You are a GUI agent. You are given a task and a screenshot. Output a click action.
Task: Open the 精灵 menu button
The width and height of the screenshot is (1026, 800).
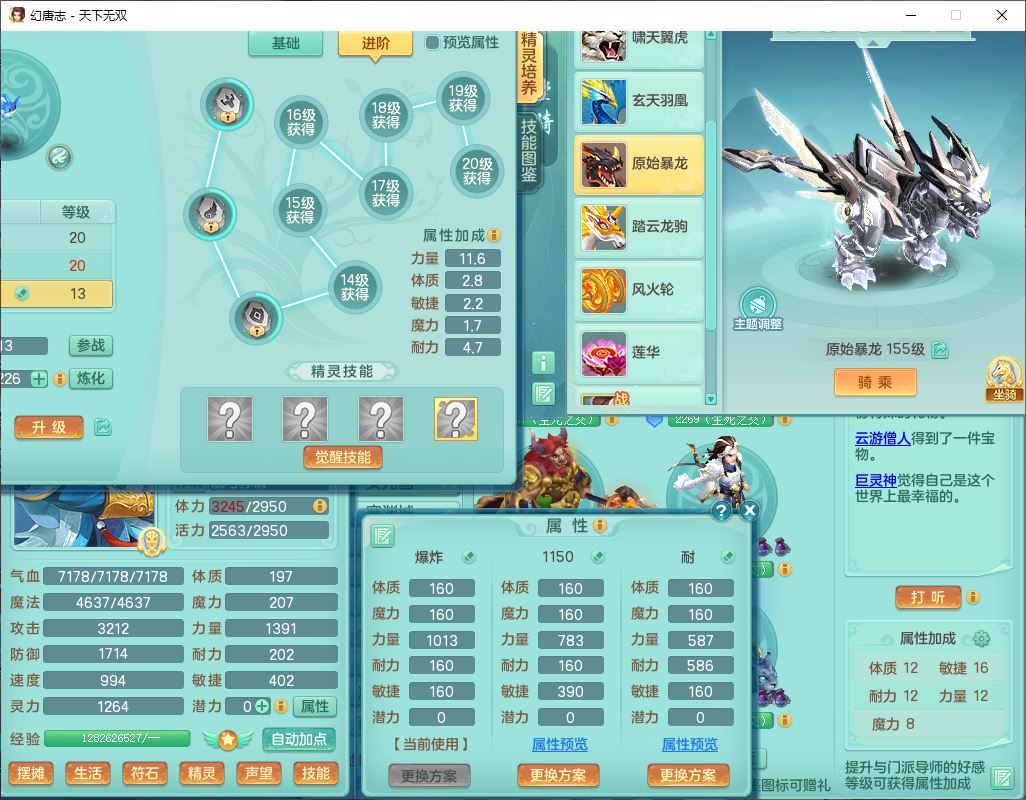[202, 773]
